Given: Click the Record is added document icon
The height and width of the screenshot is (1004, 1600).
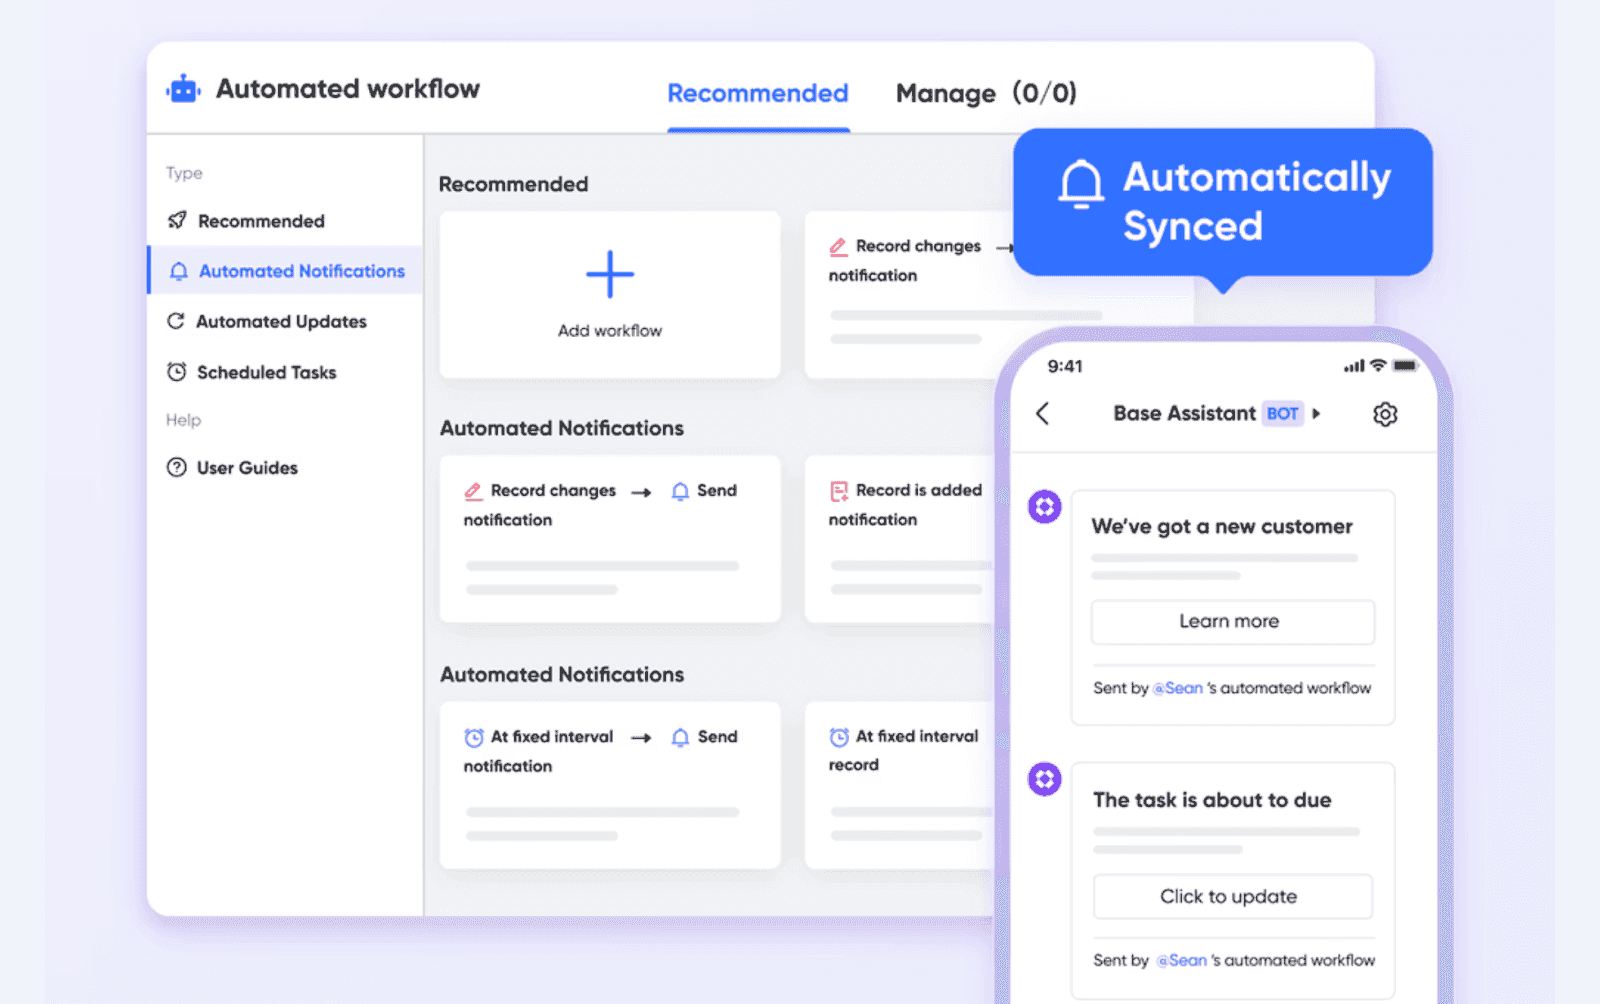Looking at the screenshot, I should point(838,490).
